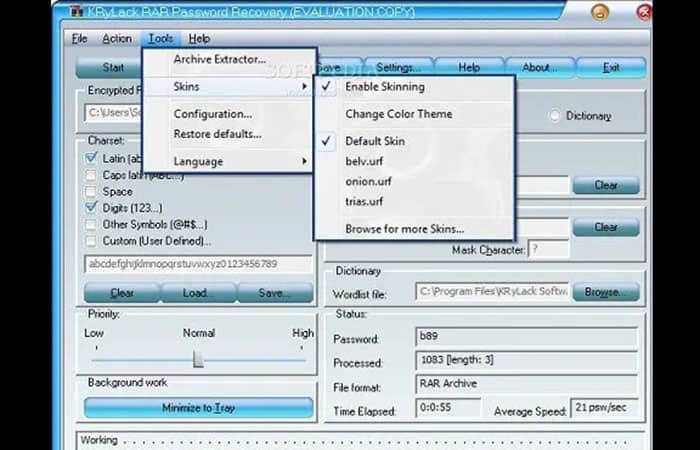Open the File menu

(x=79, y=39)
